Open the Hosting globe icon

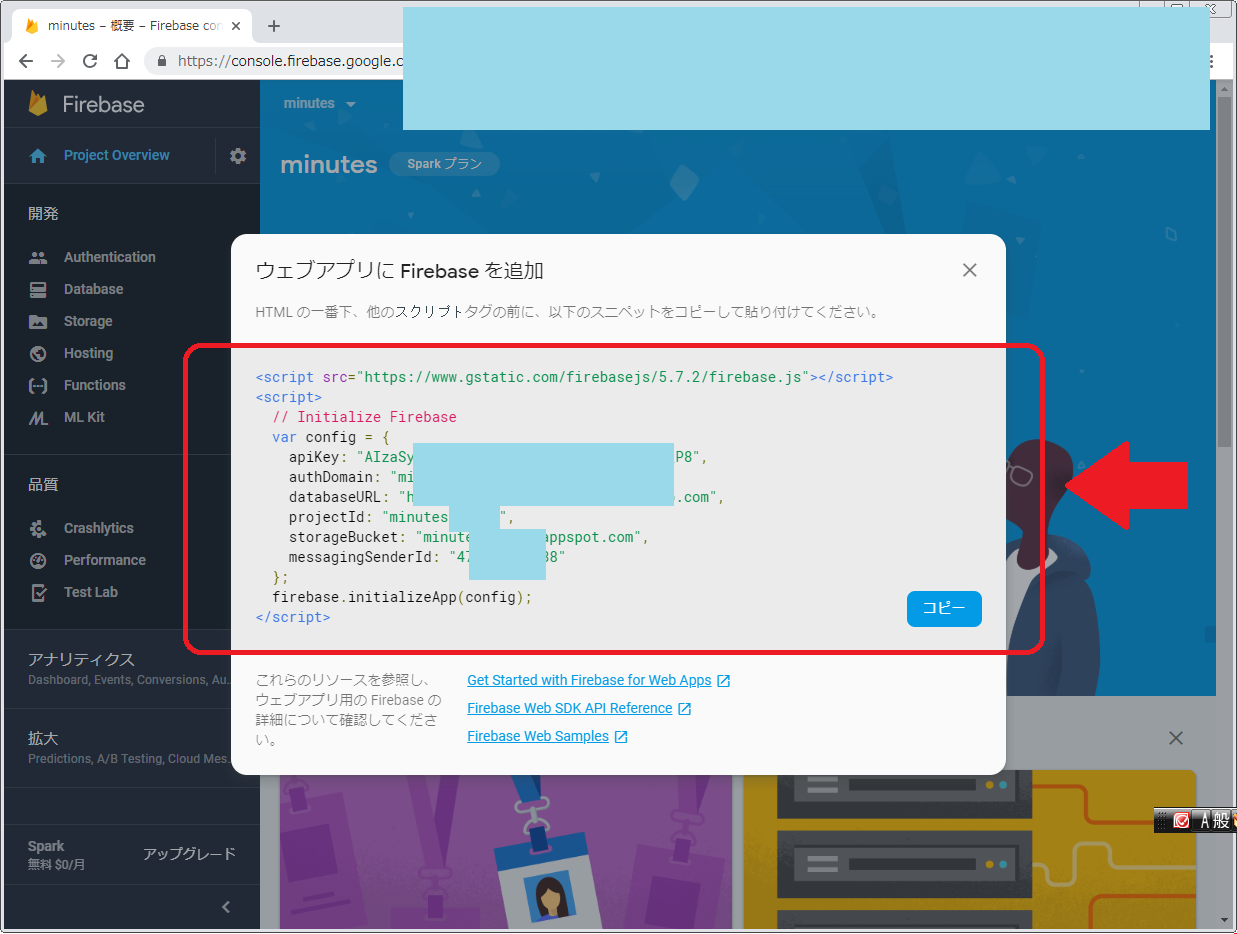pos(38,353)
